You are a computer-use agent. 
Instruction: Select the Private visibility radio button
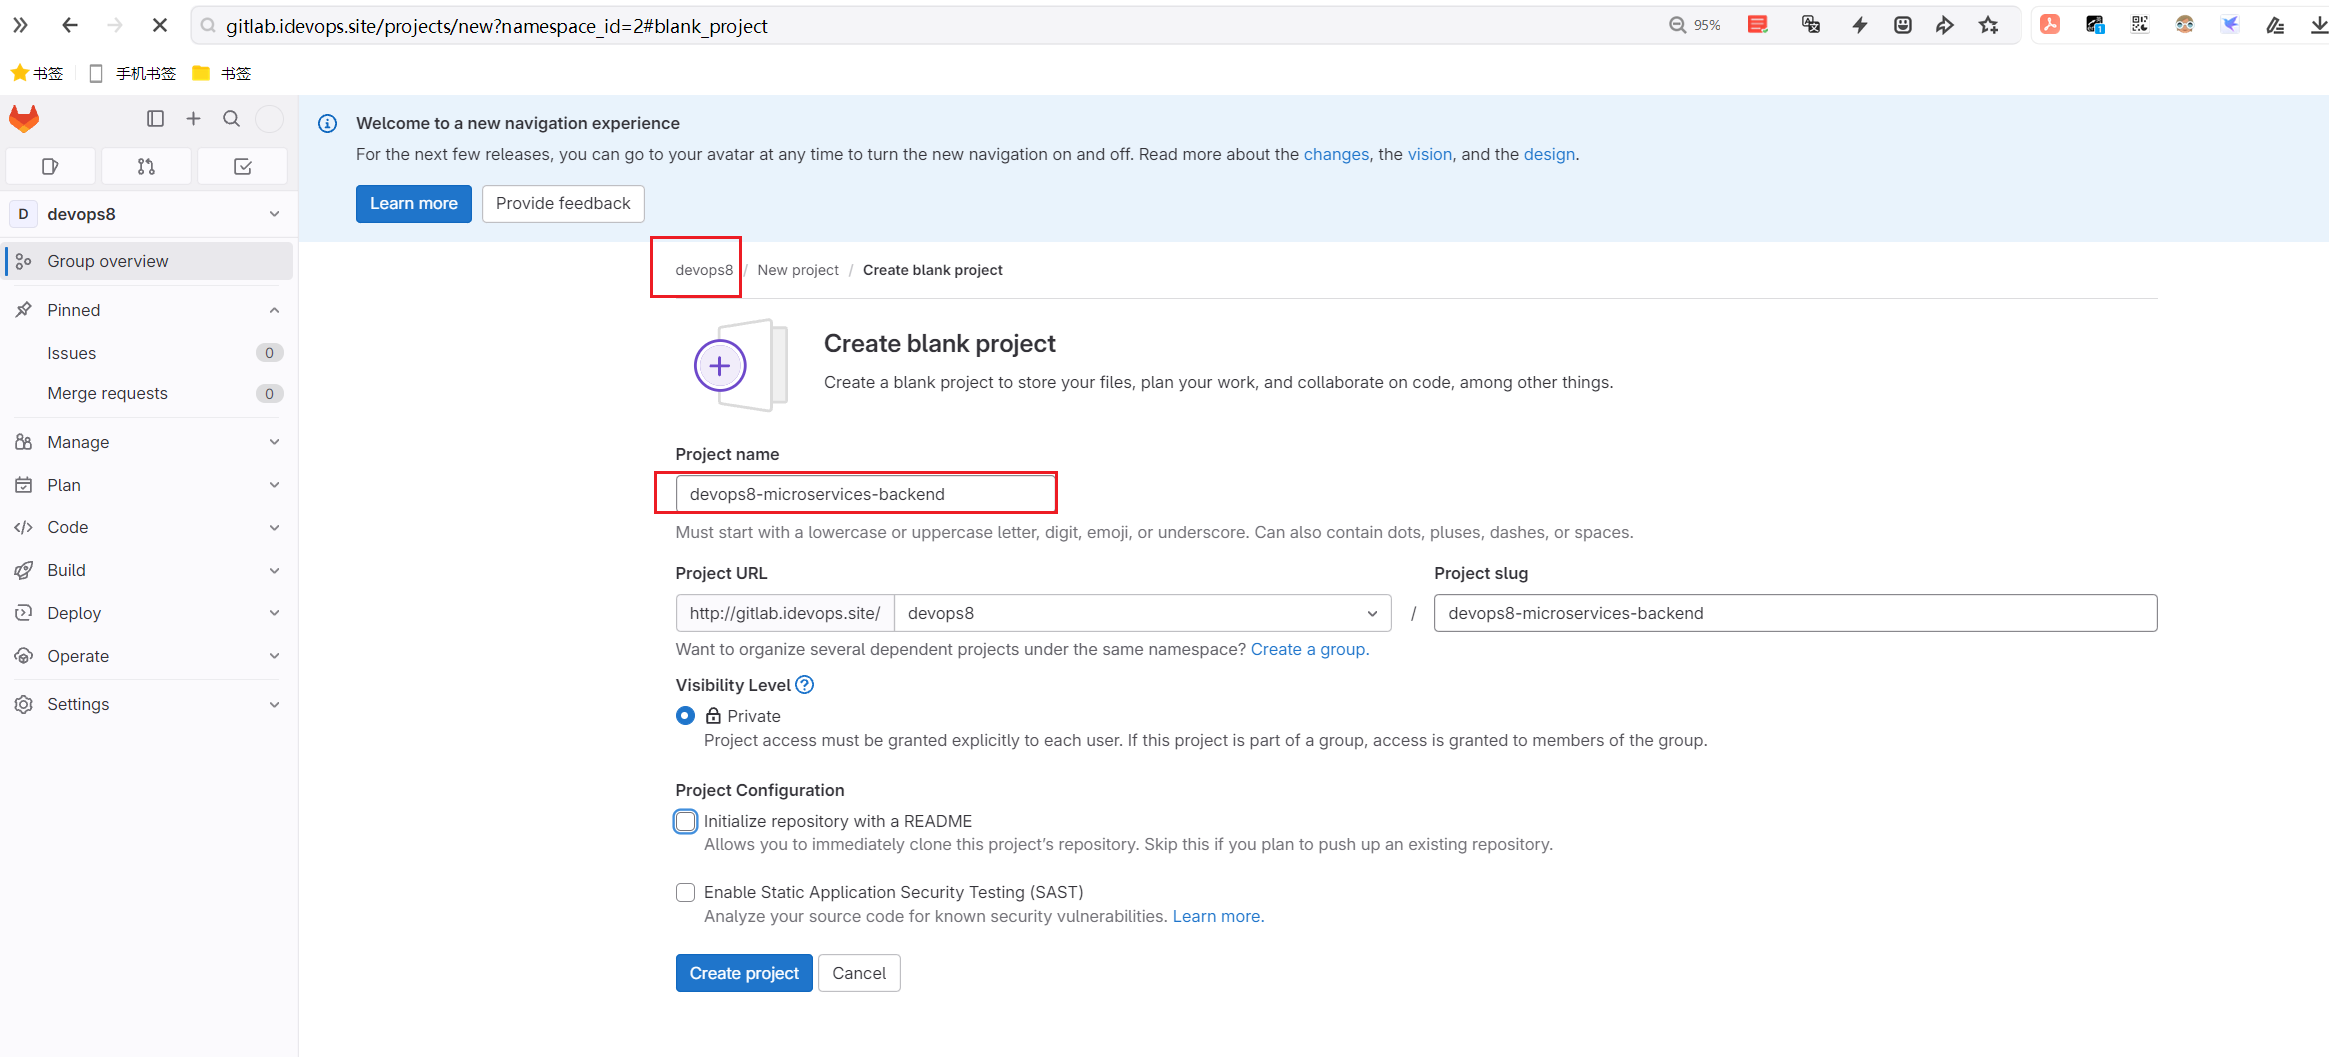pyautogui.click(x=685, y=716)
